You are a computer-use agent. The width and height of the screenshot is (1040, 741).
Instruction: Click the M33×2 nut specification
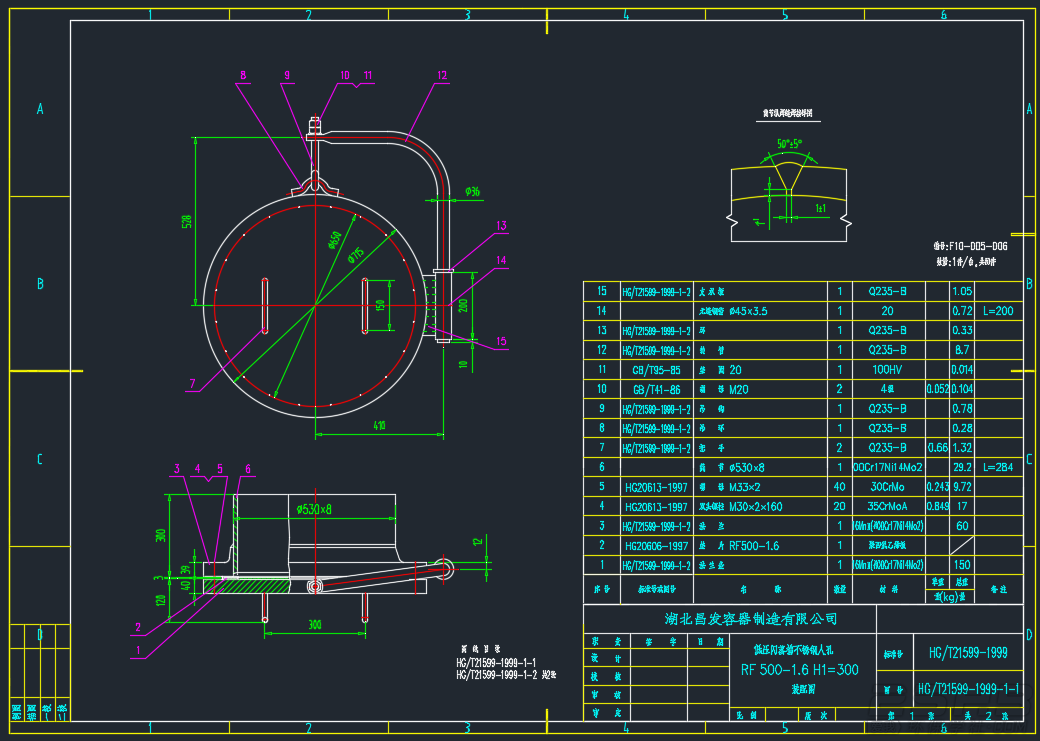tap(747, 487)
